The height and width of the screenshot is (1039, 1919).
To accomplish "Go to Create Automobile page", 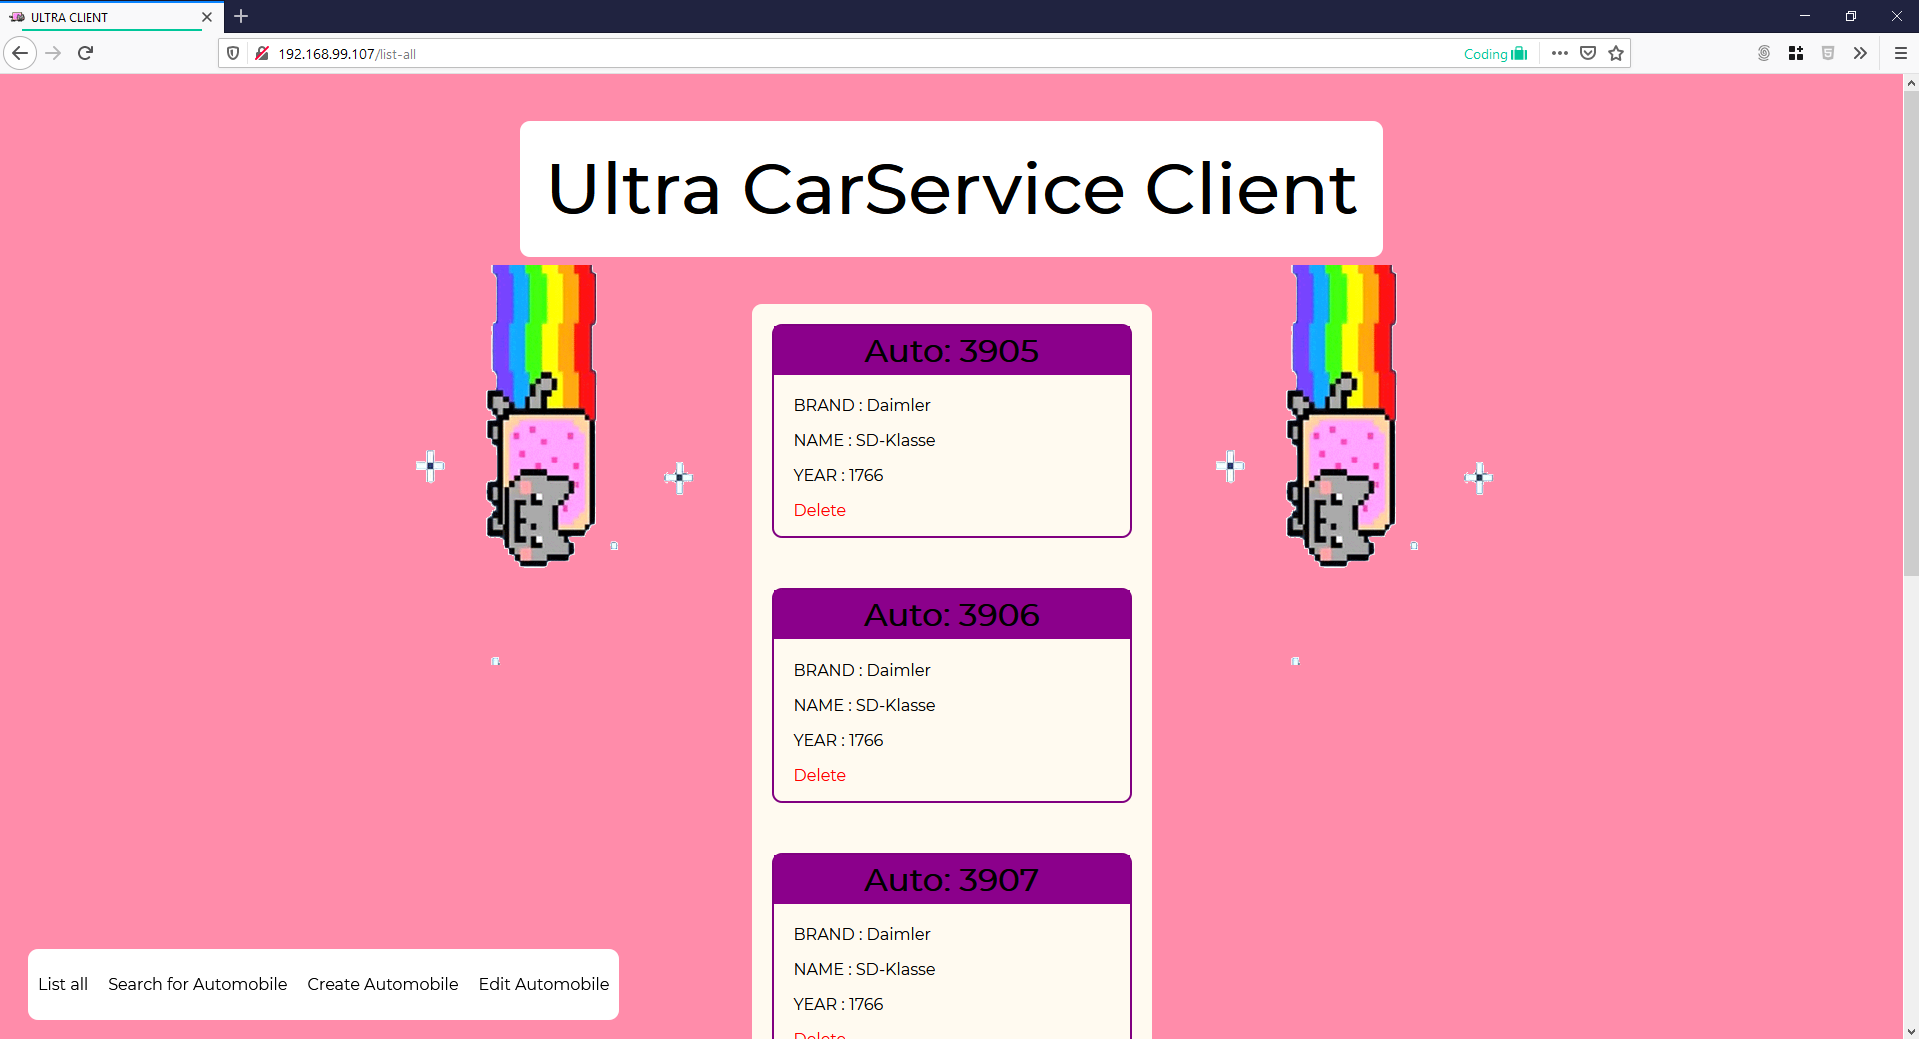I will (383, 984).
